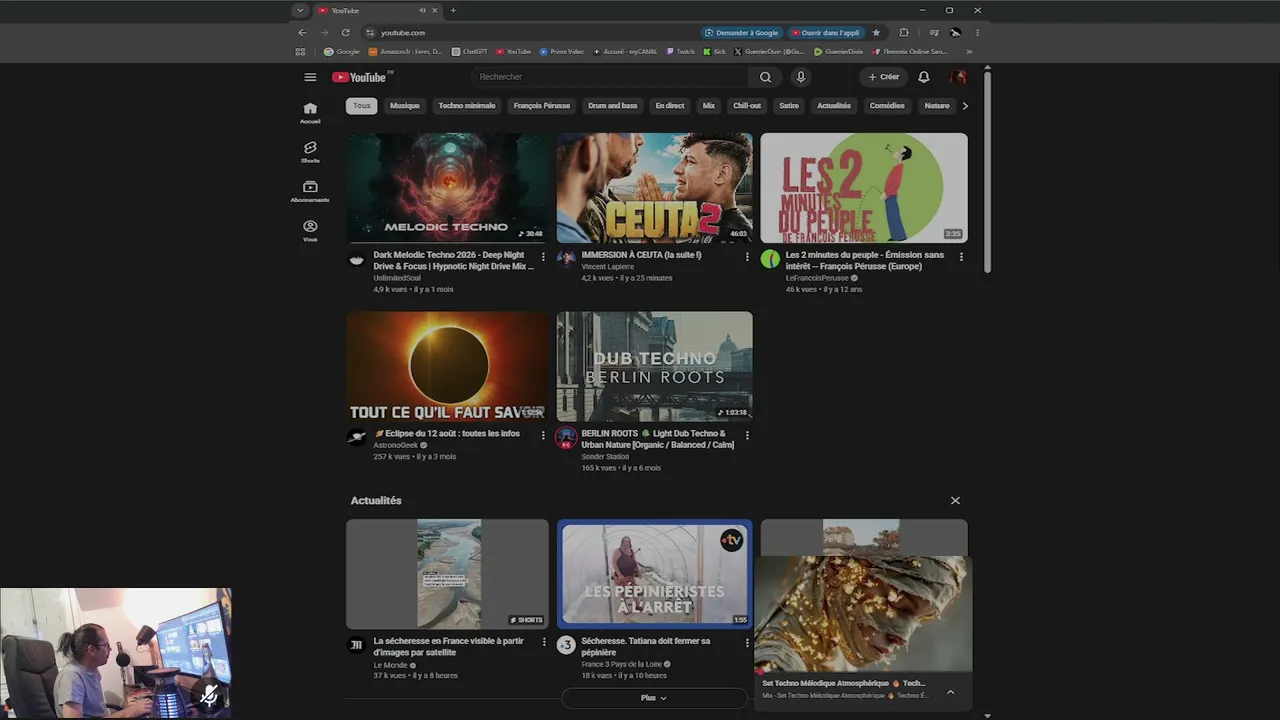Open Abonnements in the sidebar
Image resolution: width=1280 pixels, height=720 pixels.
tap(310, 191)
